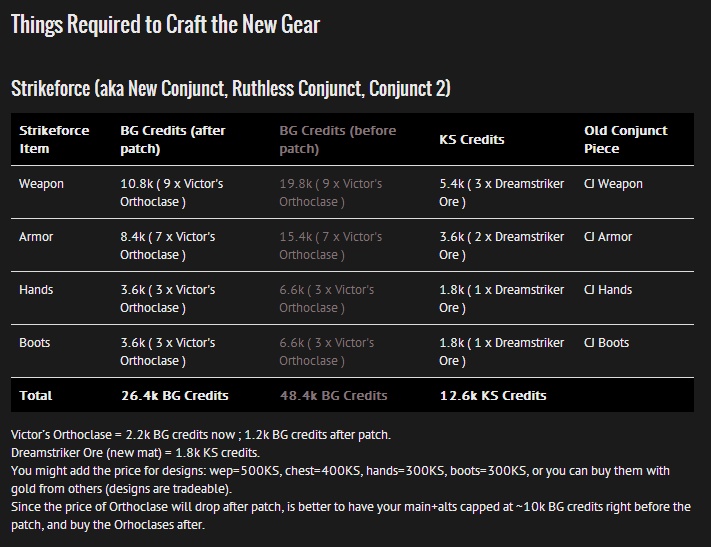Image resolution: width=711 pixels, height=547 pixels.
Task: Click the Weapon row label
Action: click(x=41, y=184)
